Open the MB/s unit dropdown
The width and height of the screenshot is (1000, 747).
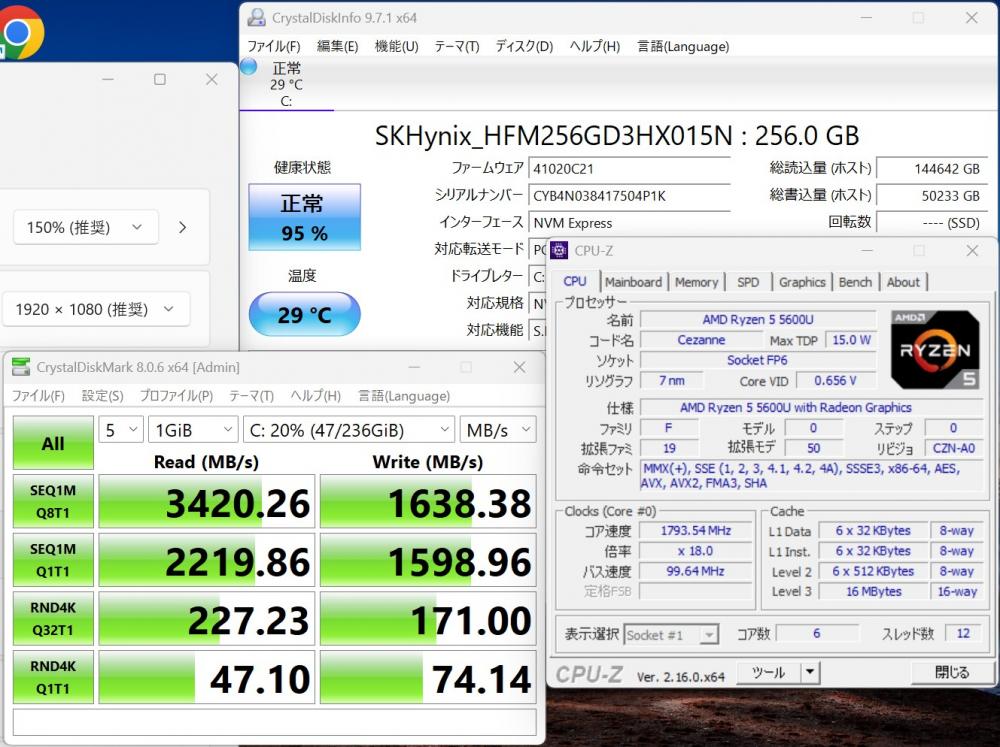[497, 430]
